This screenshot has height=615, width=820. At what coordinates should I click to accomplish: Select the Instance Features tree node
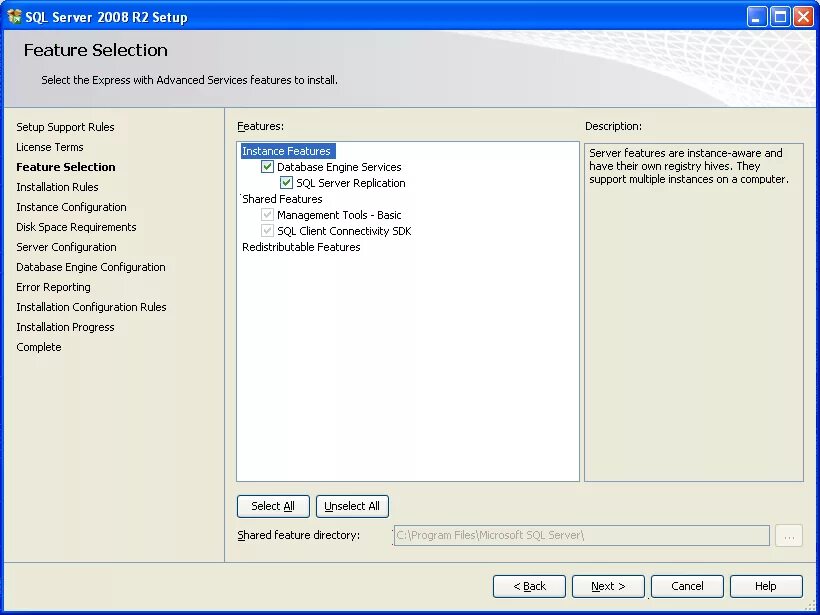coord(288,151)
